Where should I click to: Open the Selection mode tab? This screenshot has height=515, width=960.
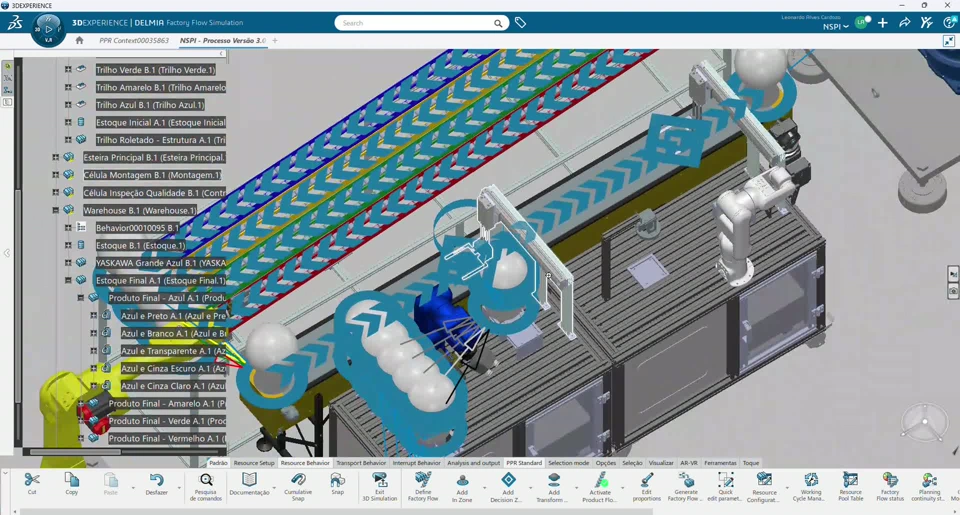click(x=569, y=463)
